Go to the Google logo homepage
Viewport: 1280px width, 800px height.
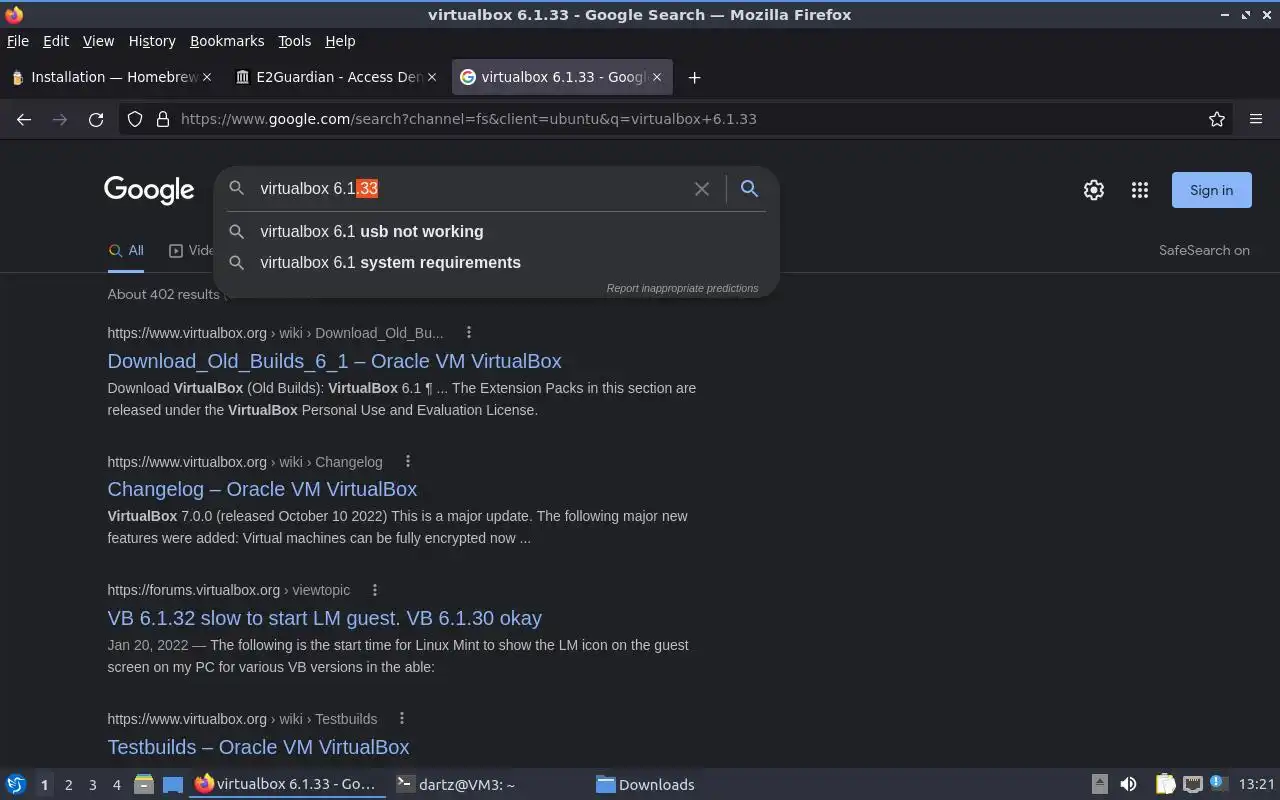coord(149,190)
